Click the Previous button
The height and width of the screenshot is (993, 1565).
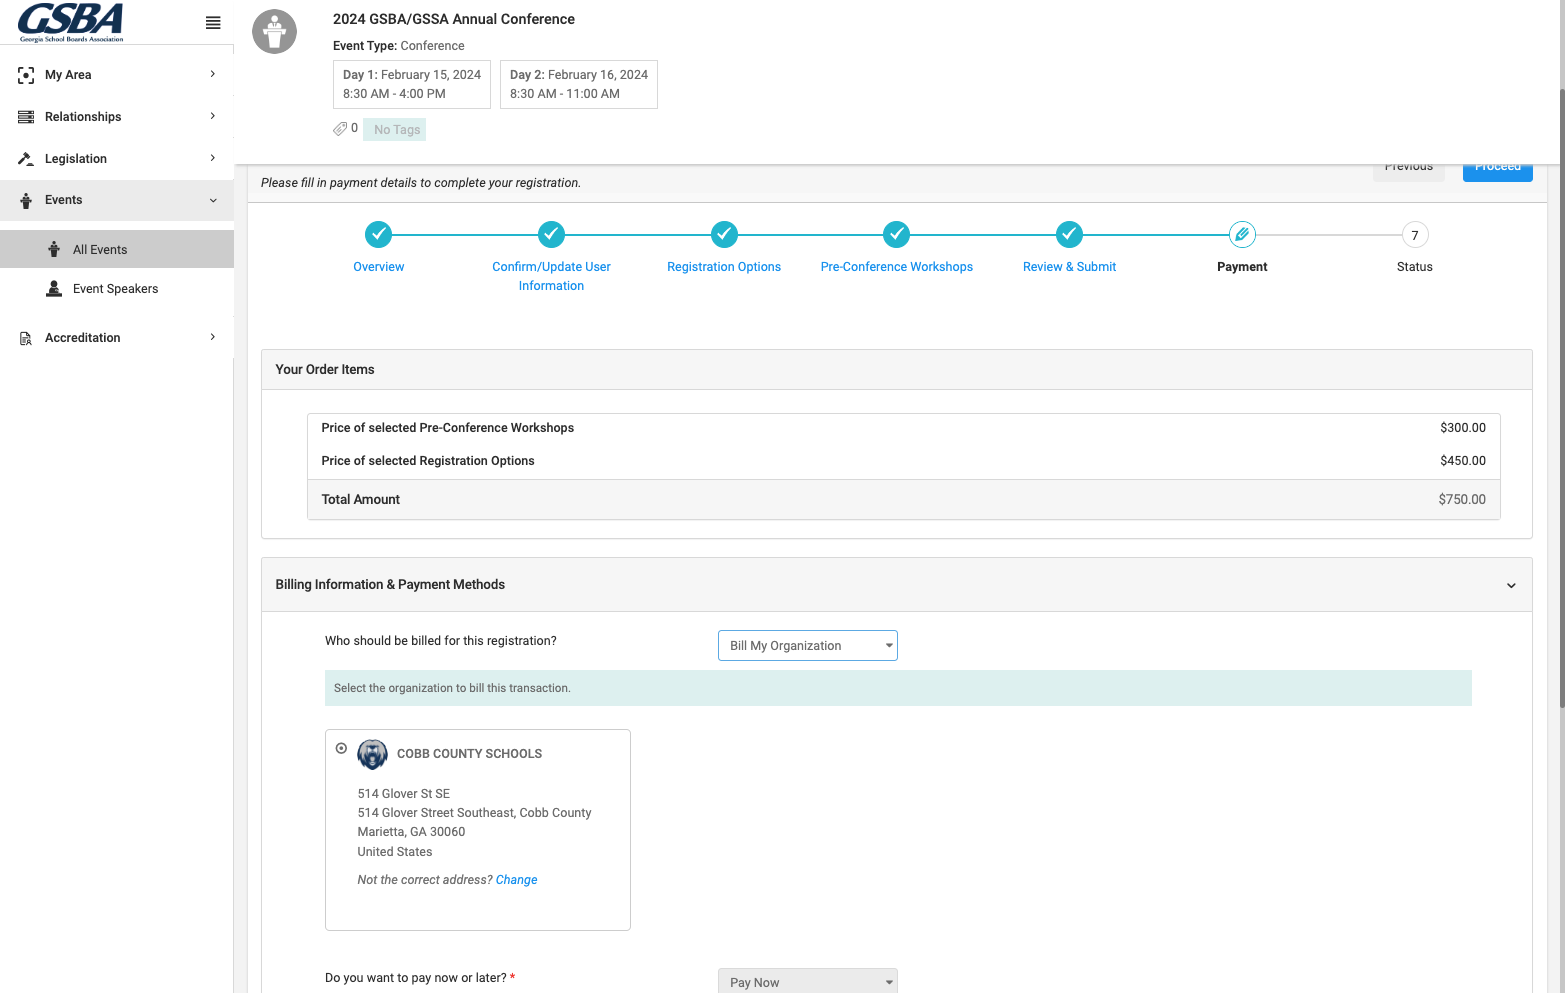[1409, 171]
